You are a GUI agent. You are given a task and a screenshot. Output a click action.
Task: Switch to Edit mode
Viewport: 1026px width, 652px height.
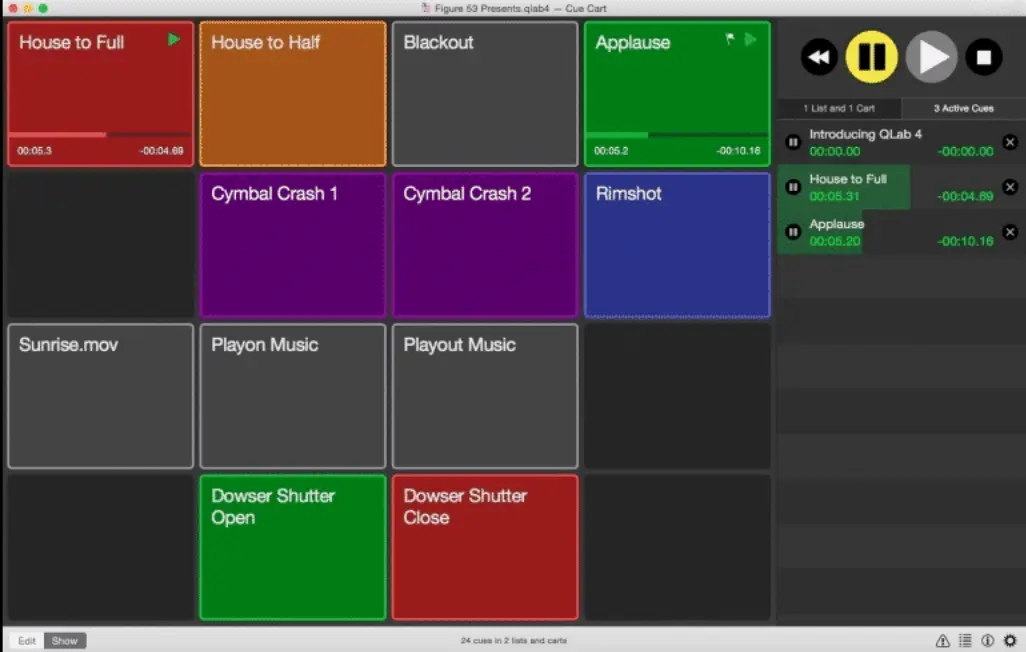[x=27, y=641]
